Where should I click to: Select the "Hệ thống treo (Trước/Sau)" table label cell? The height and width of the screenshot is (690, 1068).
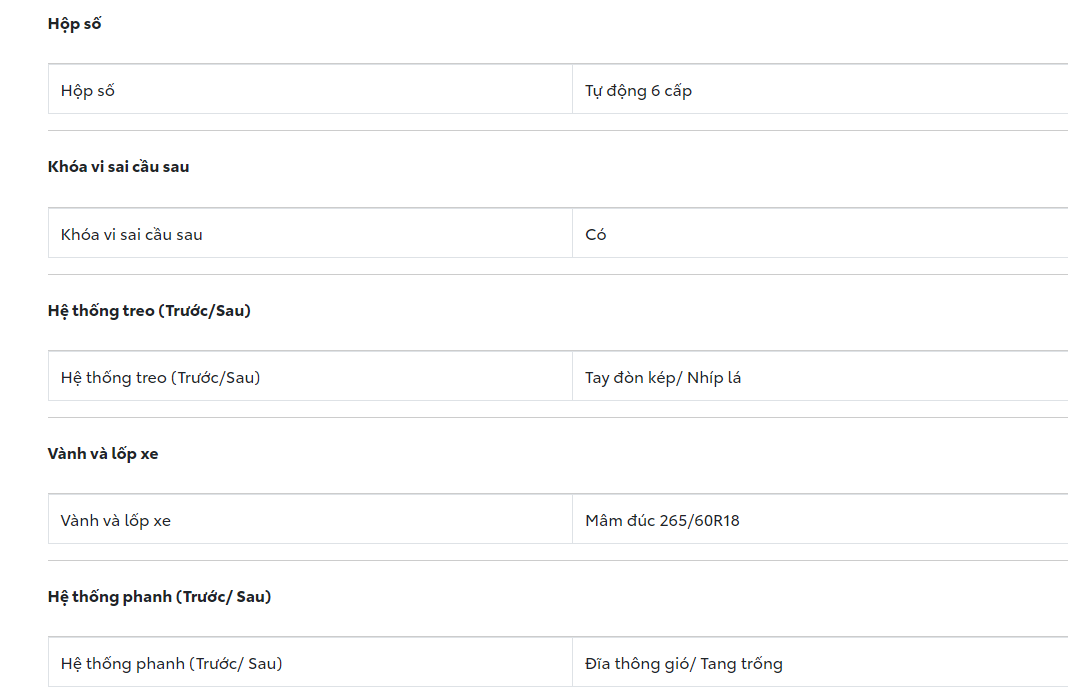click(160, 378)
